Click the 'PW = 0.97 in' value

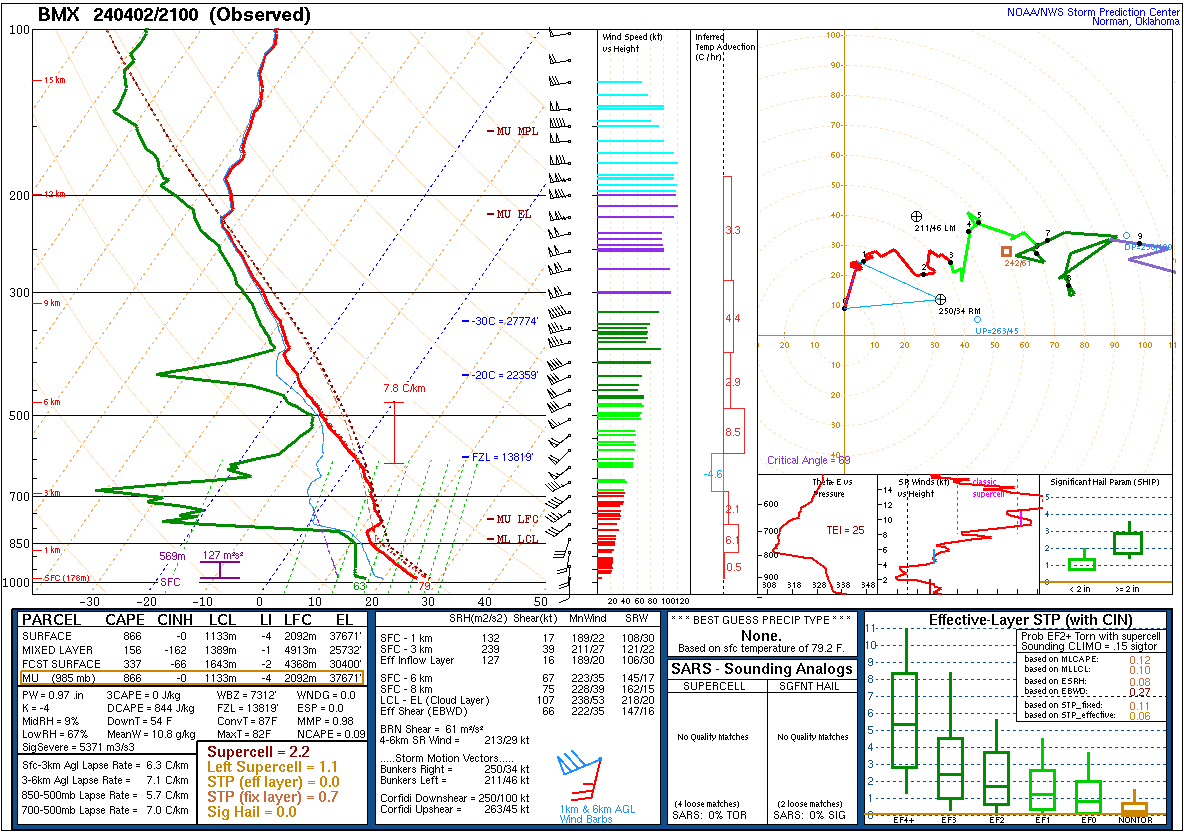pos(53,695)
